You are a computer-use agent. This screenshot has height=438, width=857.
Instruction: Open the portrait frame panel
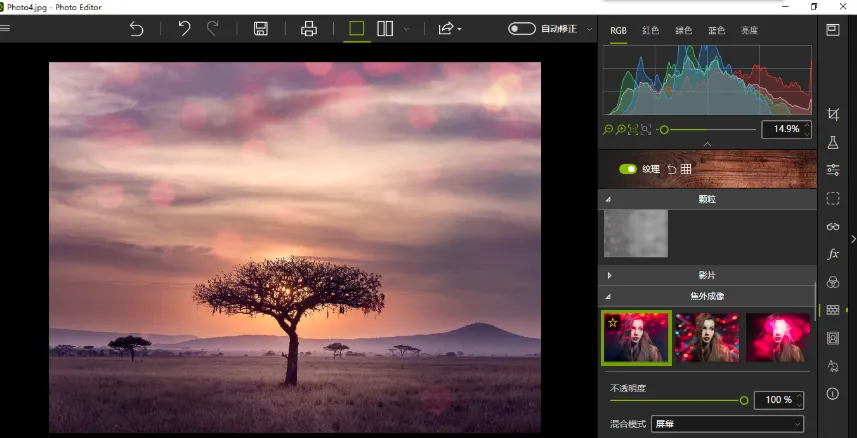[x=832, y=338]
